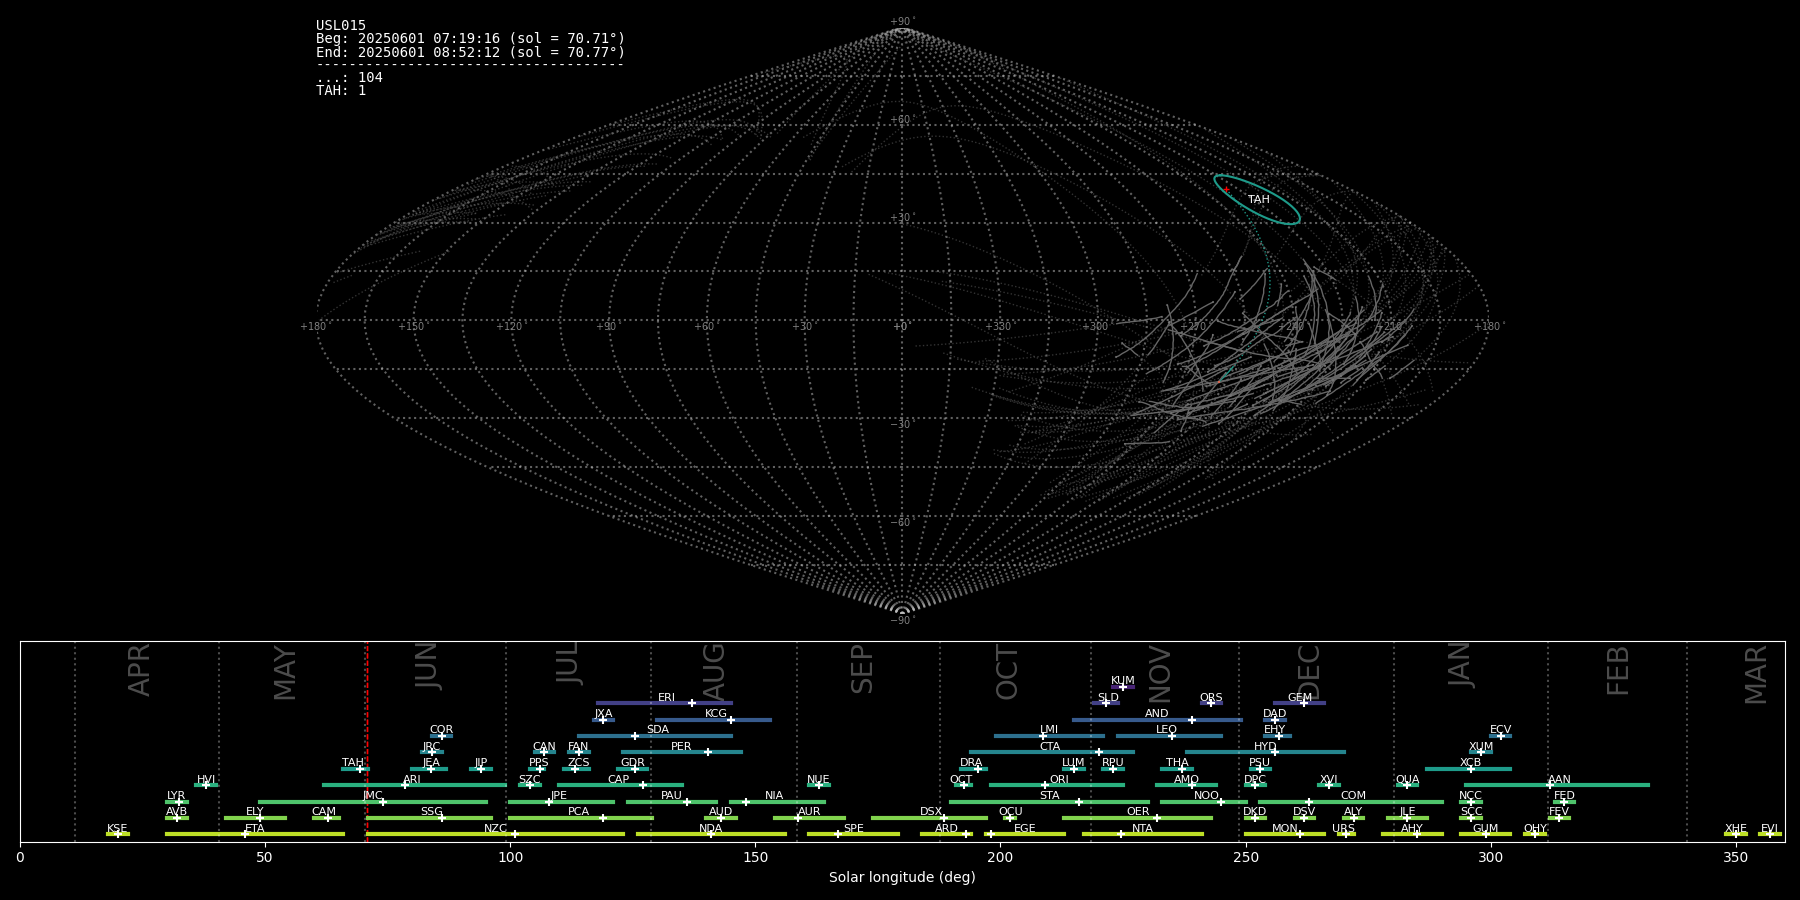This screenshot has height=900, width=1800.
Task: Click the KUM shower label
Action: pyautogui.click(x=1123, y=681)
